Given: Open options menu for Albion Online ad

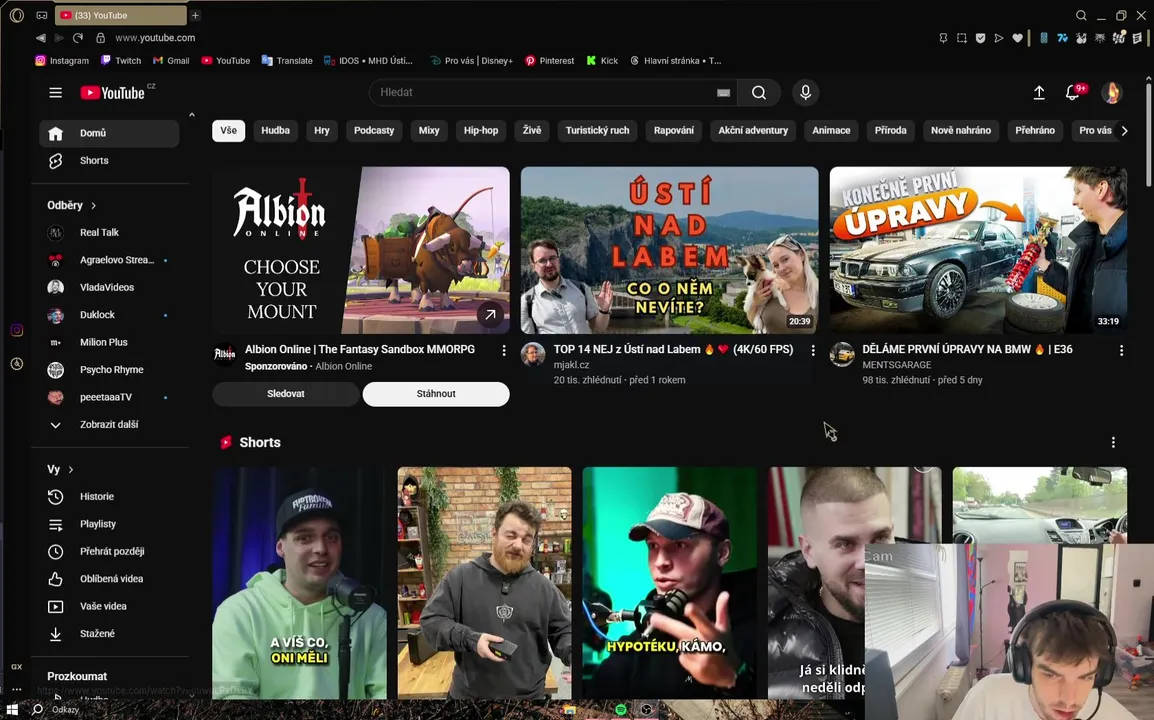Looking at the screenshot, I should click(x=503, y=350).
